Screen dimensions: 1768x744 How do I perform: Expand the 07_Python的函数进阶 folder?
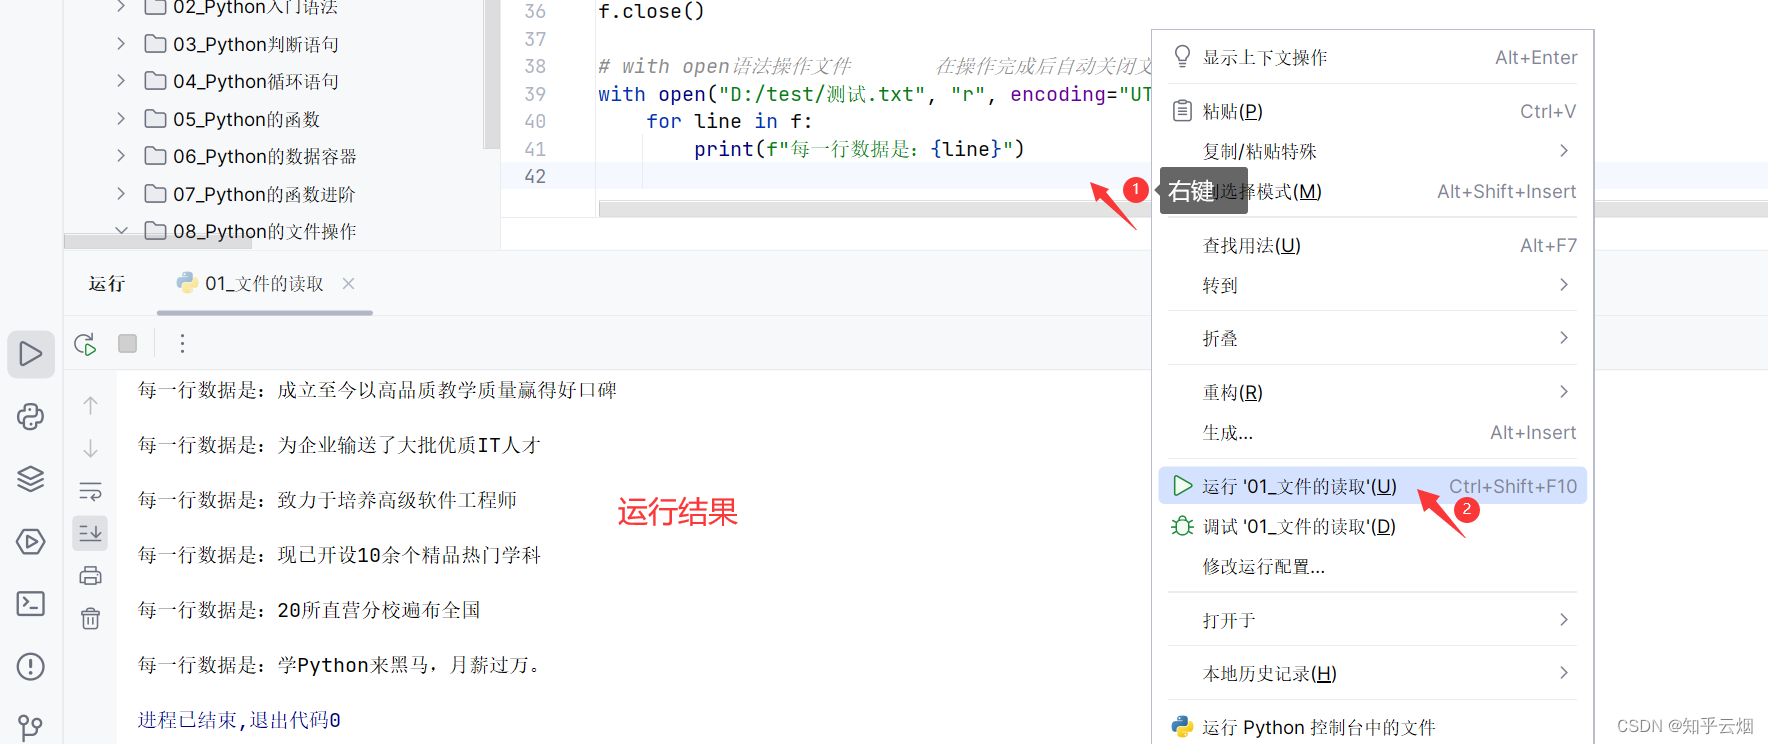pos(121,194)
